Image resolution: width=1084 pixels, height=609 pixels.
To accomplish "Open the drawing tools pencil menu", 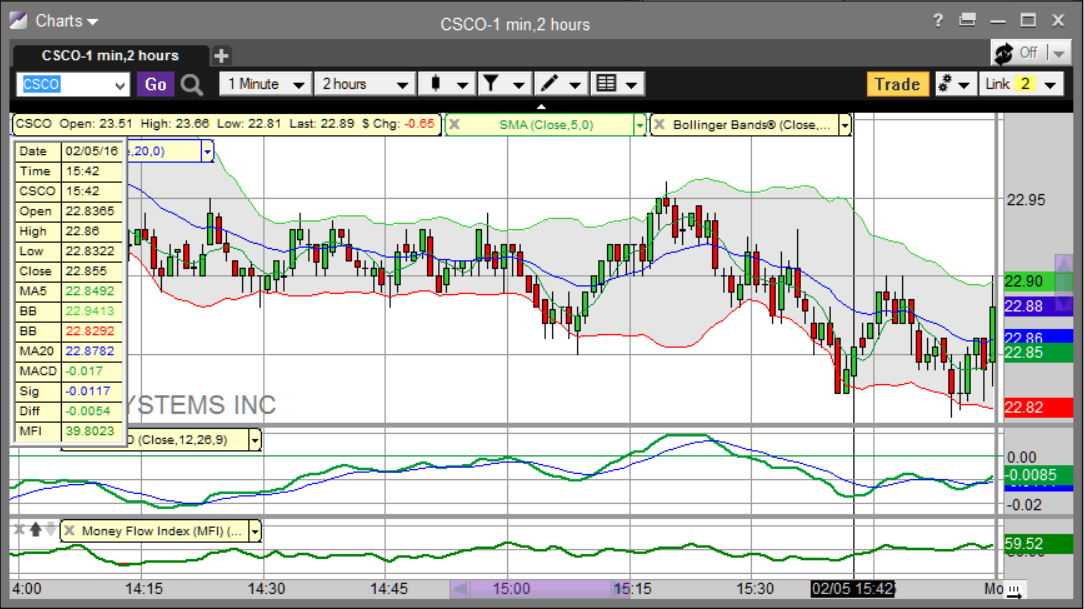I will coord(561,84).
